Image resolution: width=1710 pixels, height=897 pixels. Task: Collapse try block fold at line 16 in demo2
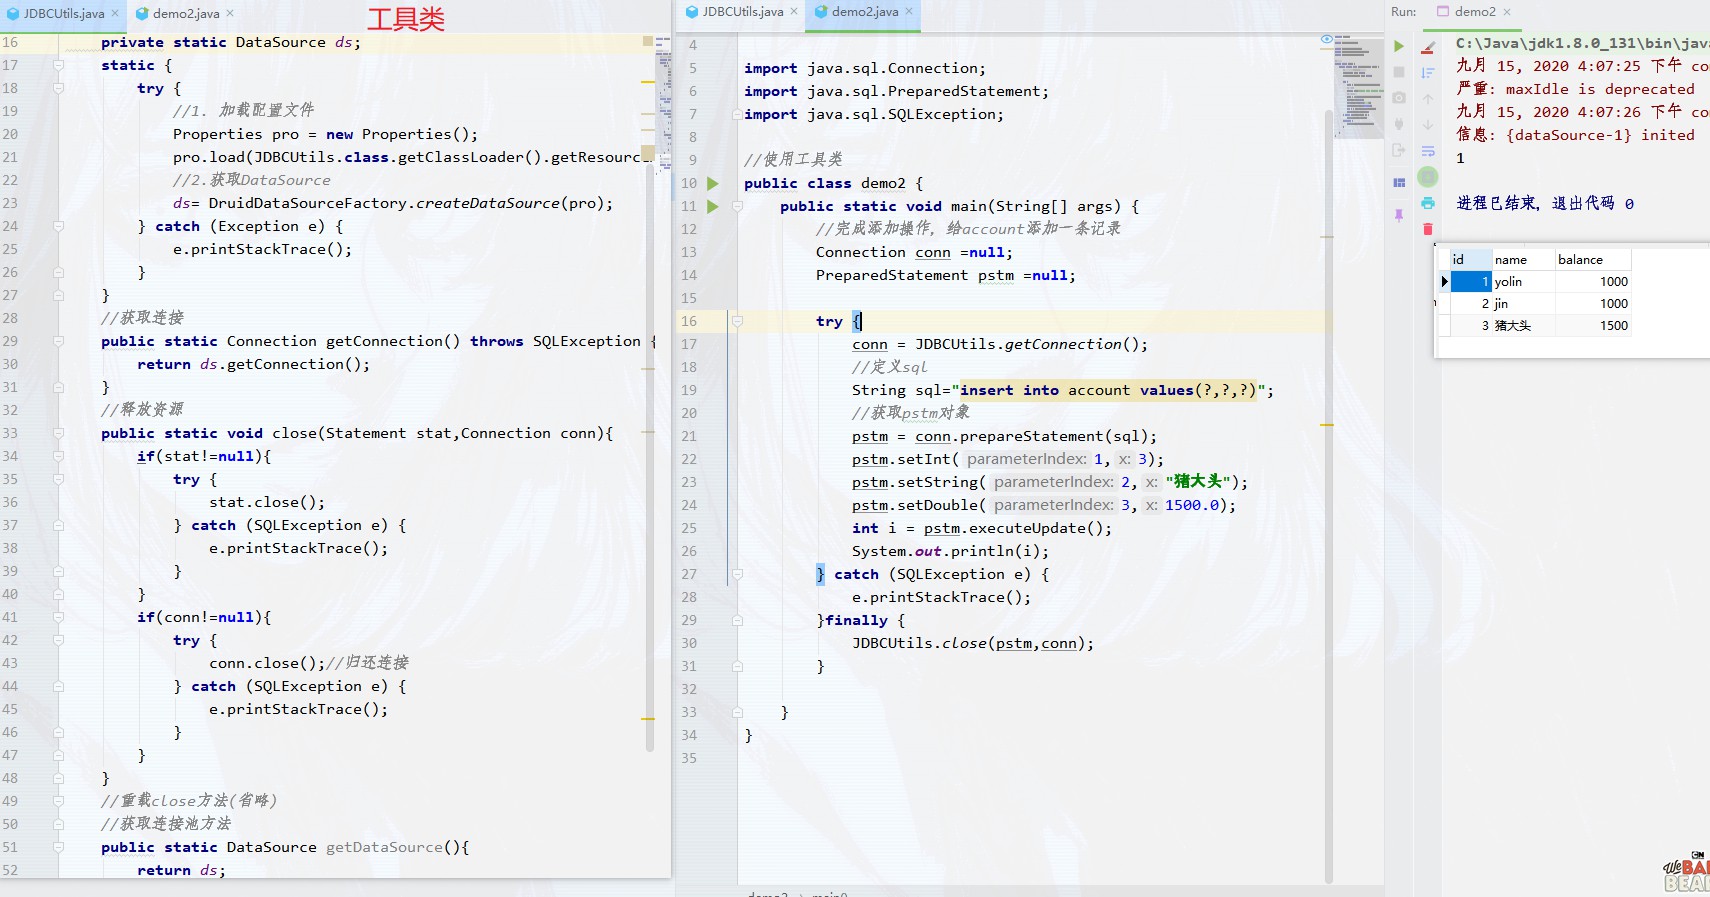click(737, 321)
